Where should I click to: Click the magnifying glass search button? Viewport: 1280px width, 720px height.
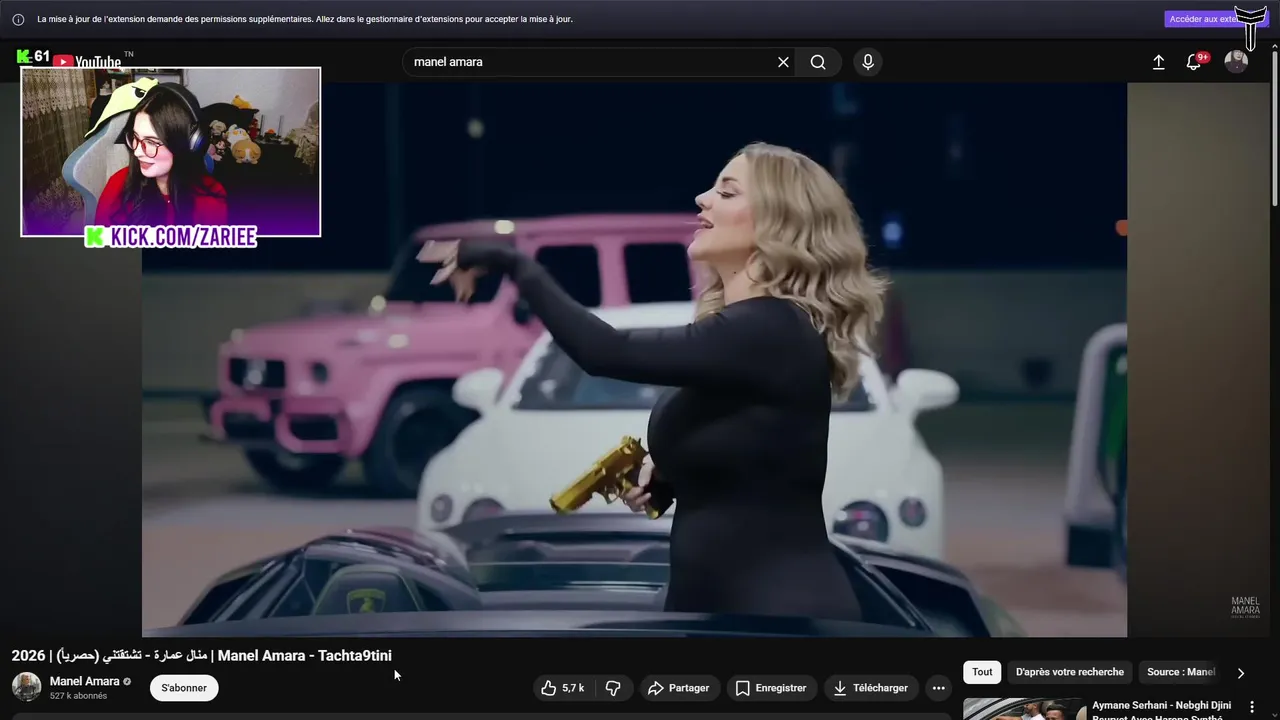818,62
